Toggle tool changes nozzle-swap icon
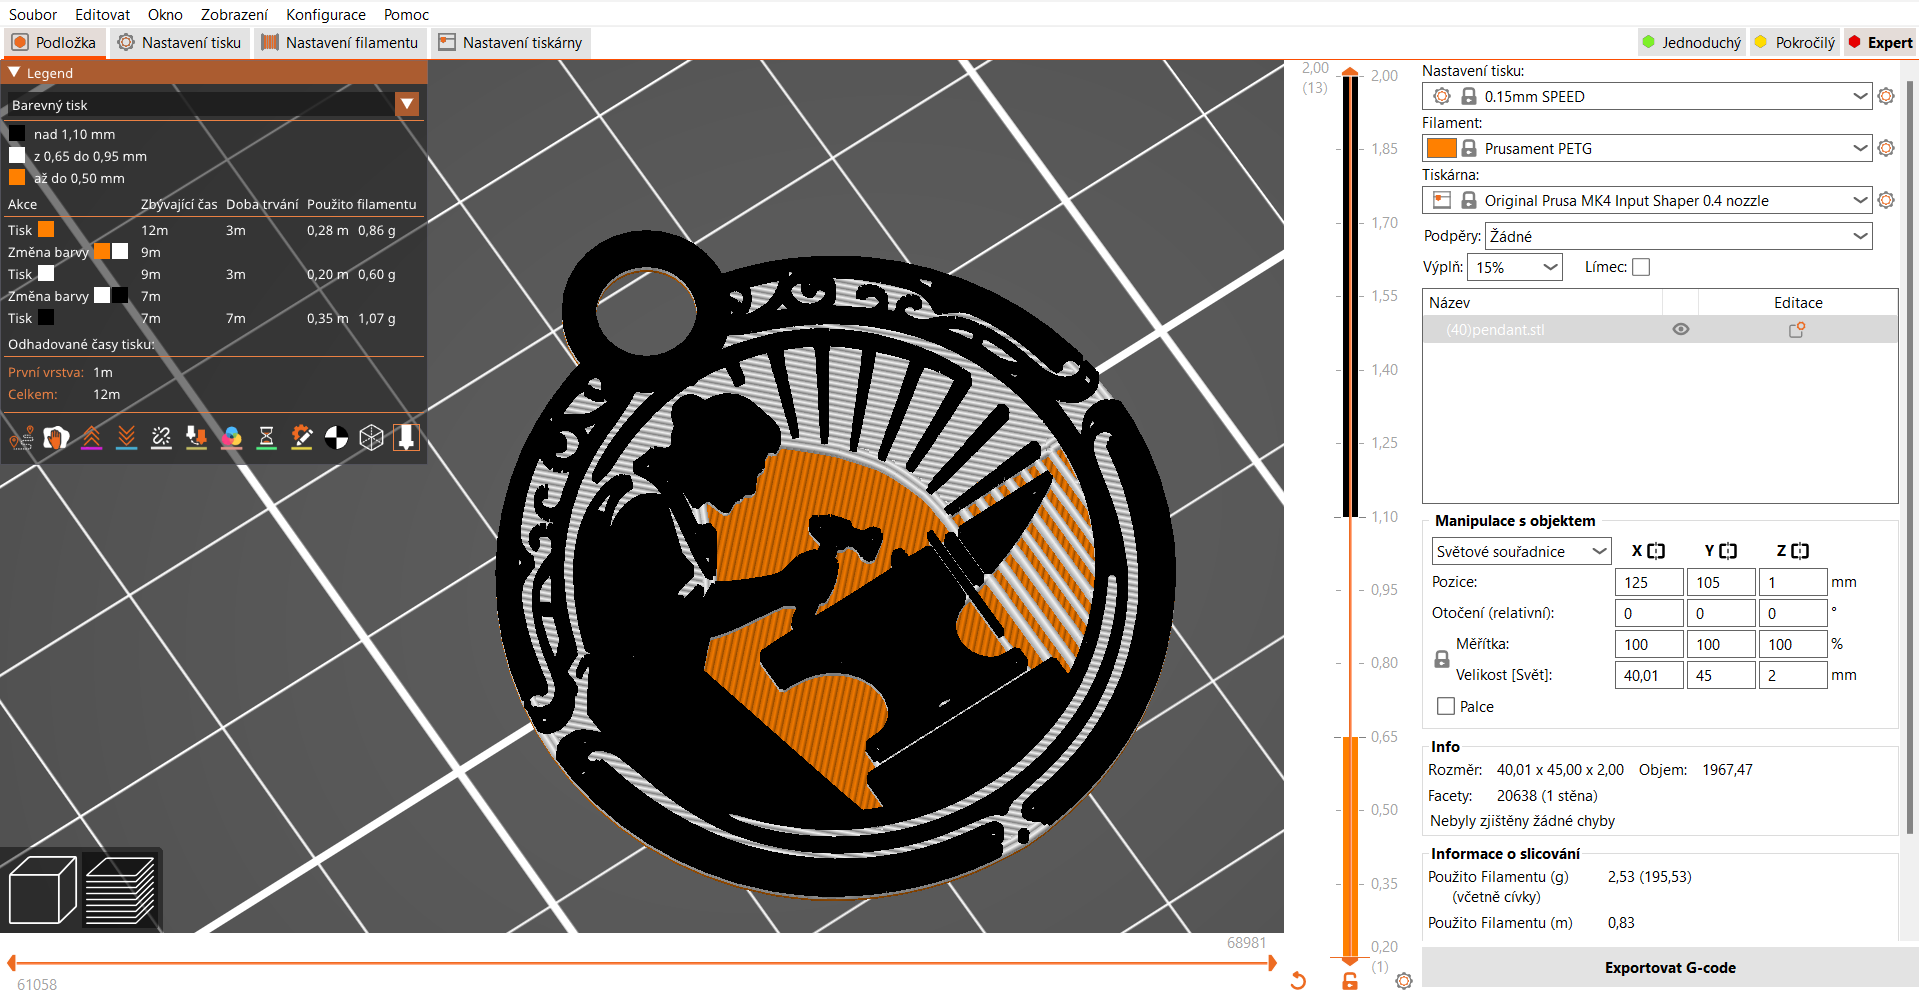Screen dimensions: 1919x993 [x=196, y=438]
